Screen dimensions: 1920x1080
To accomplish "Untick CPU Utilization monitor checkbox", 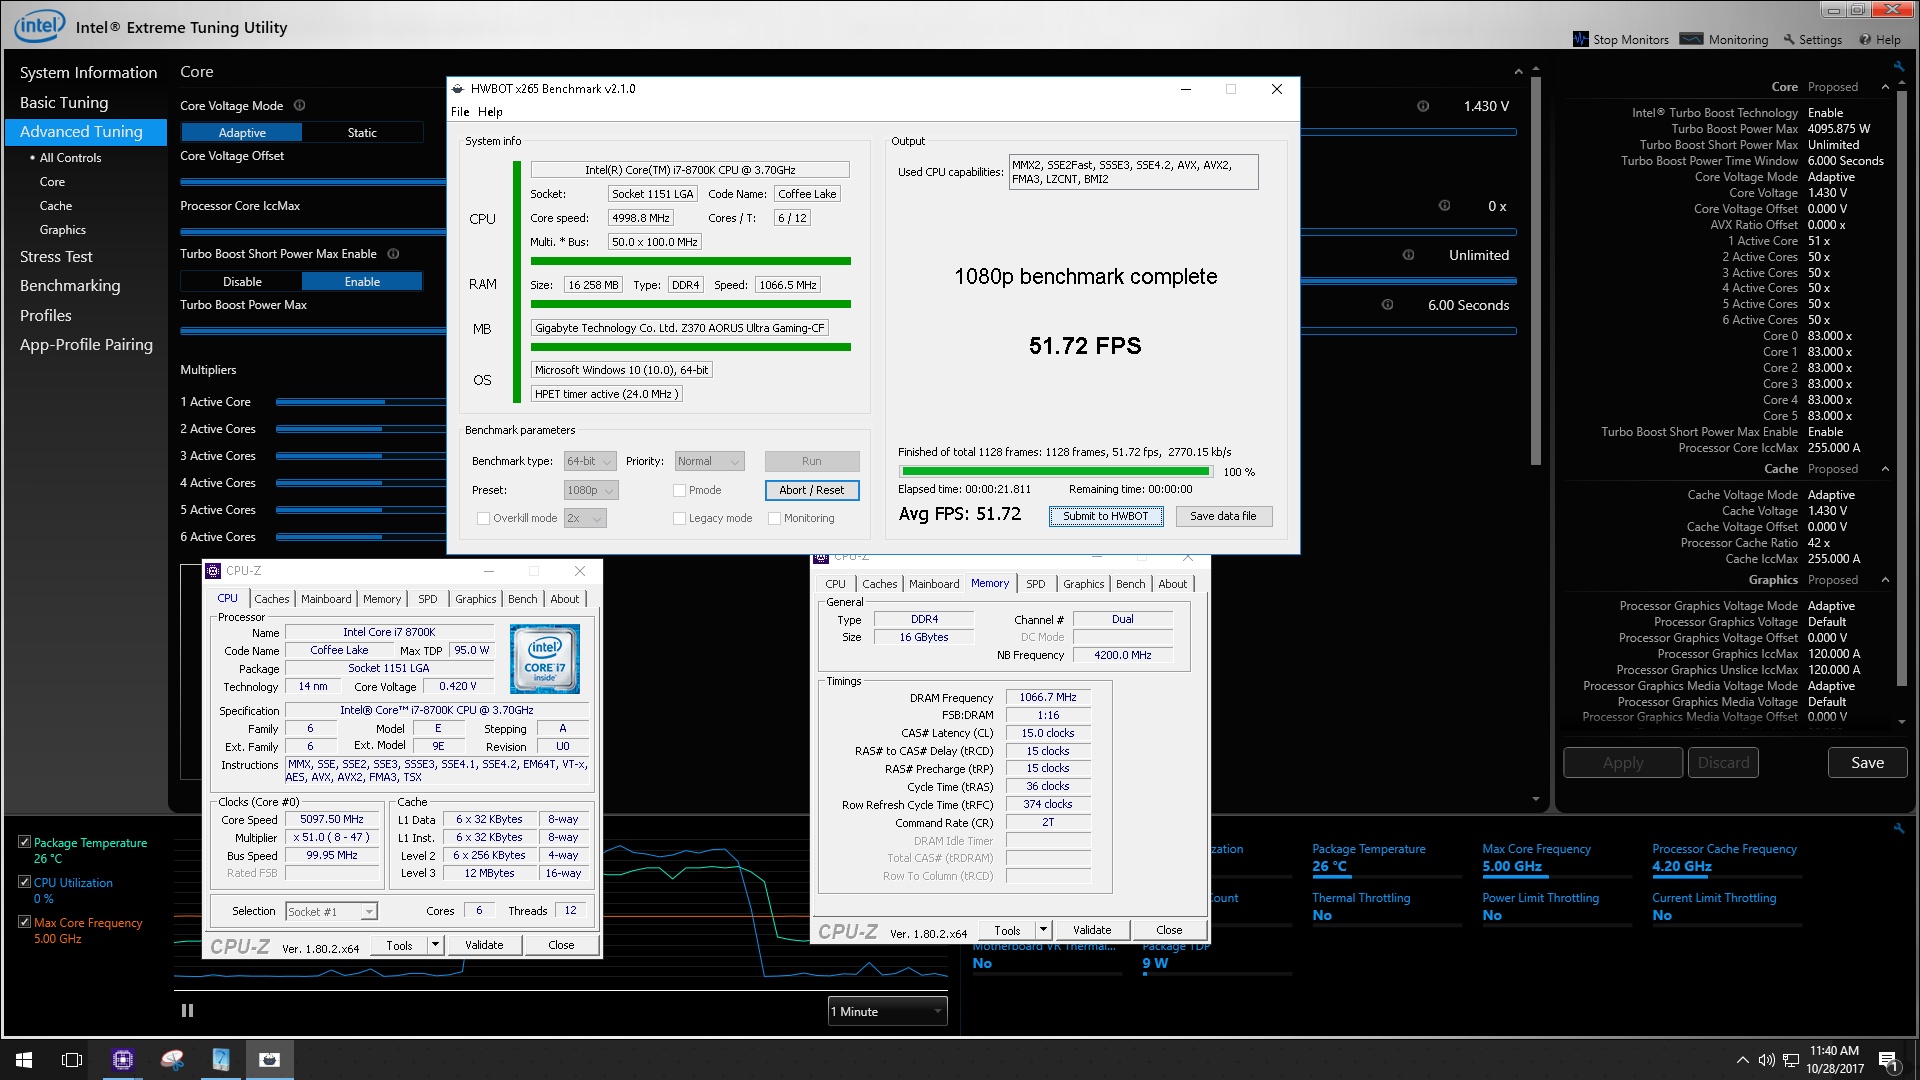I will click(25, 882).
